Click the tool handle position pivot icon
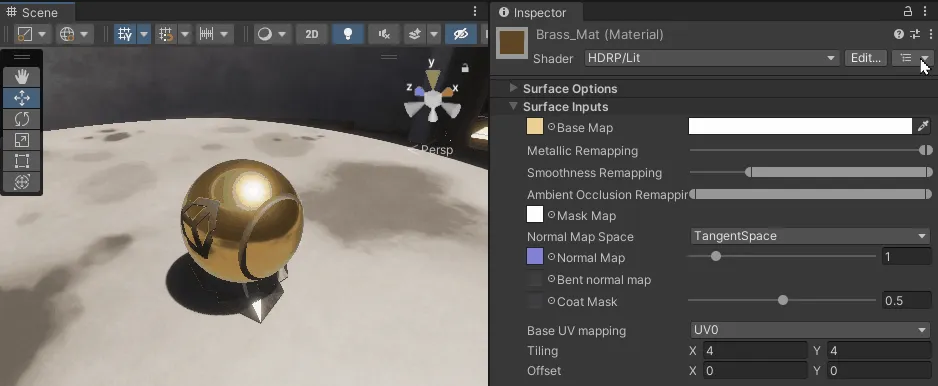Screen dimensions: 938x386 click(x=25, y=34)
